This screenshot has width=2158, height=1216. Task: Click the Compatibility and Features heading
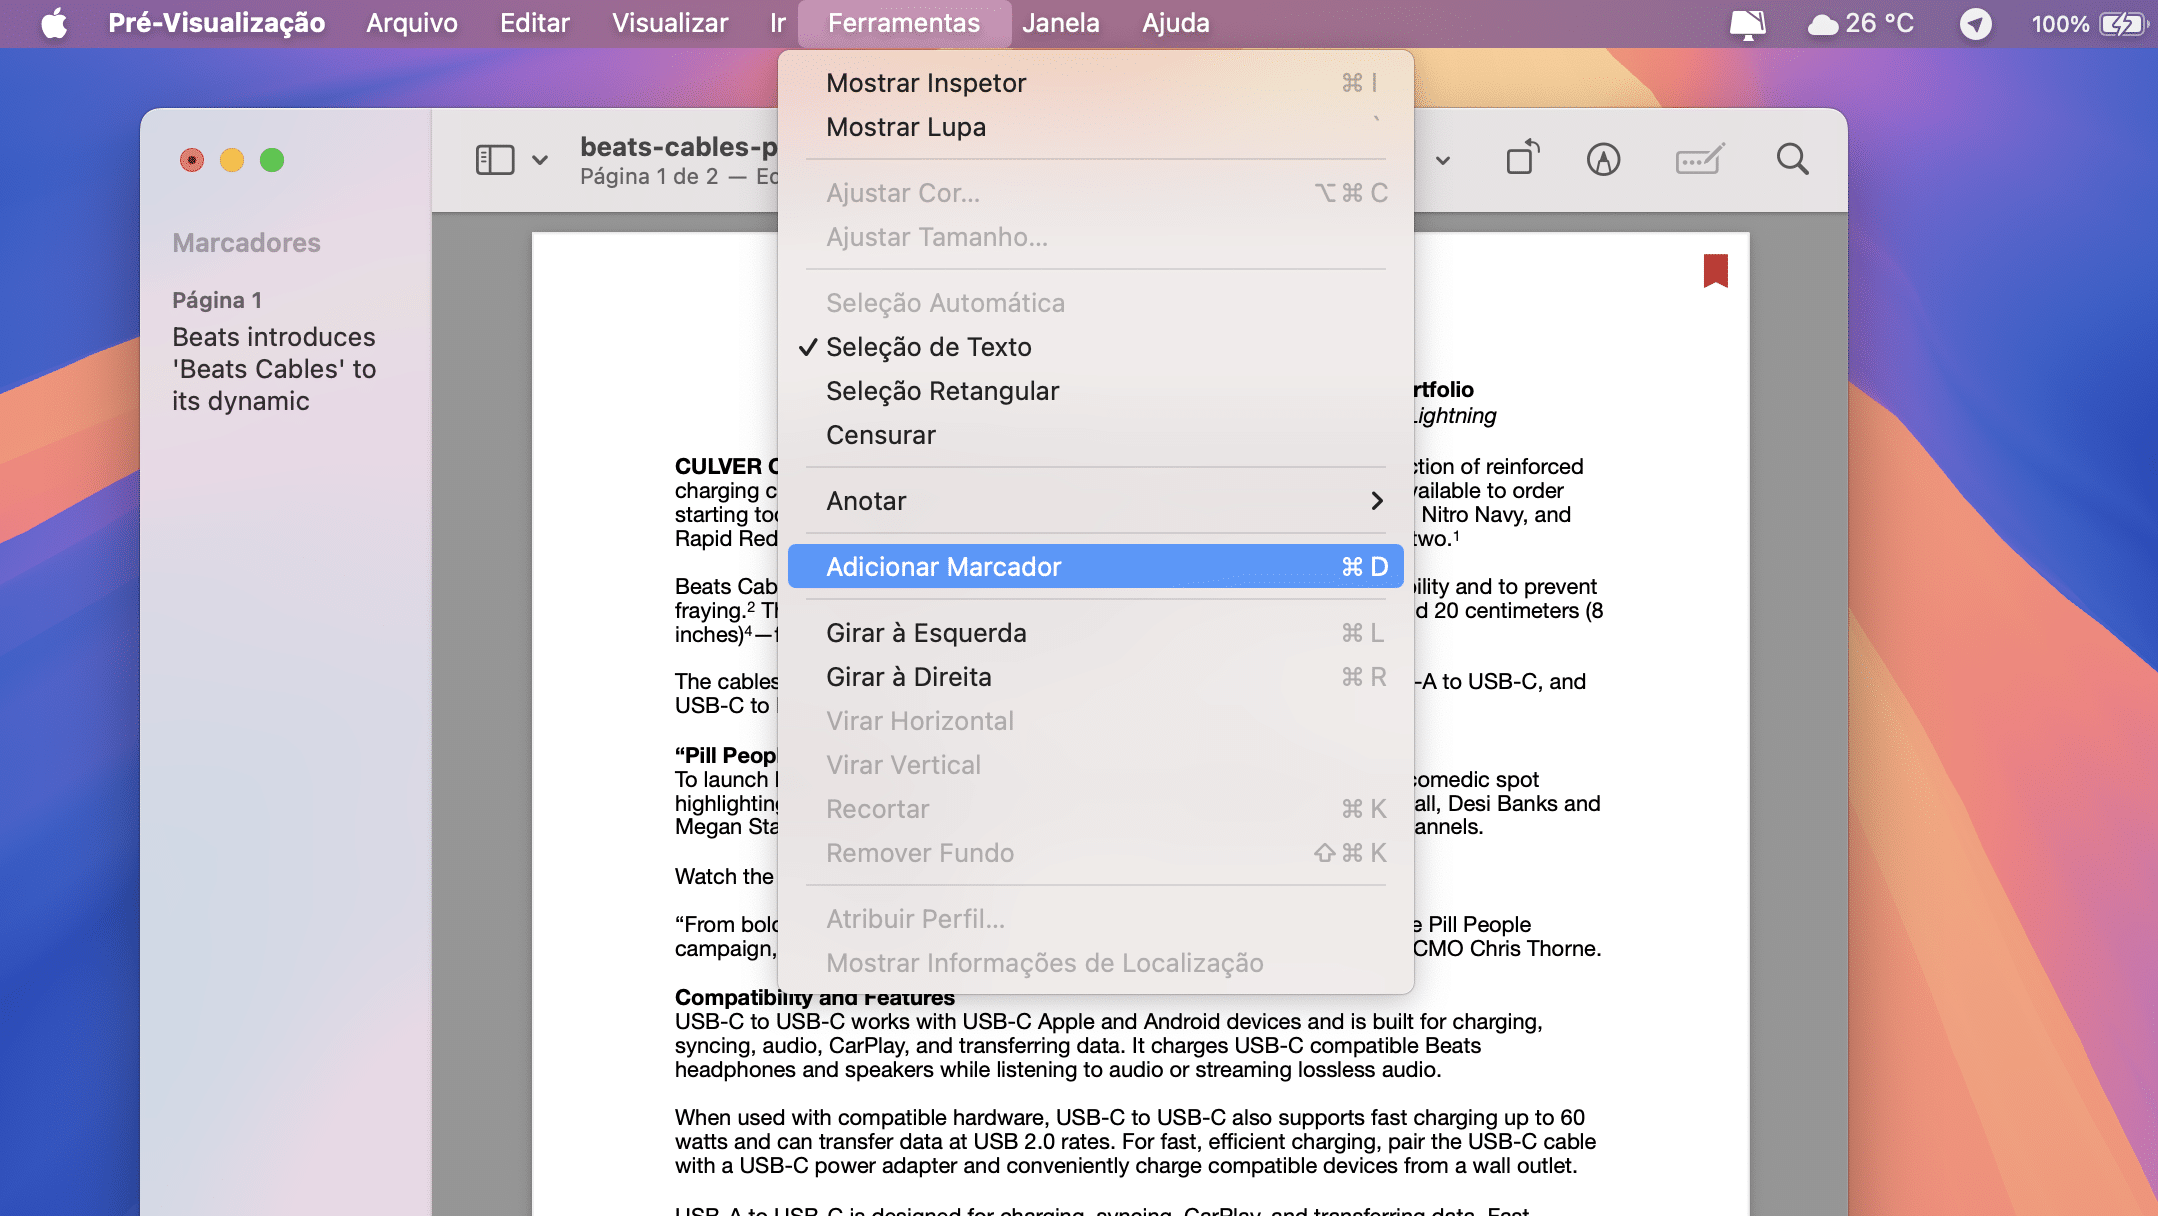(815, 998)
